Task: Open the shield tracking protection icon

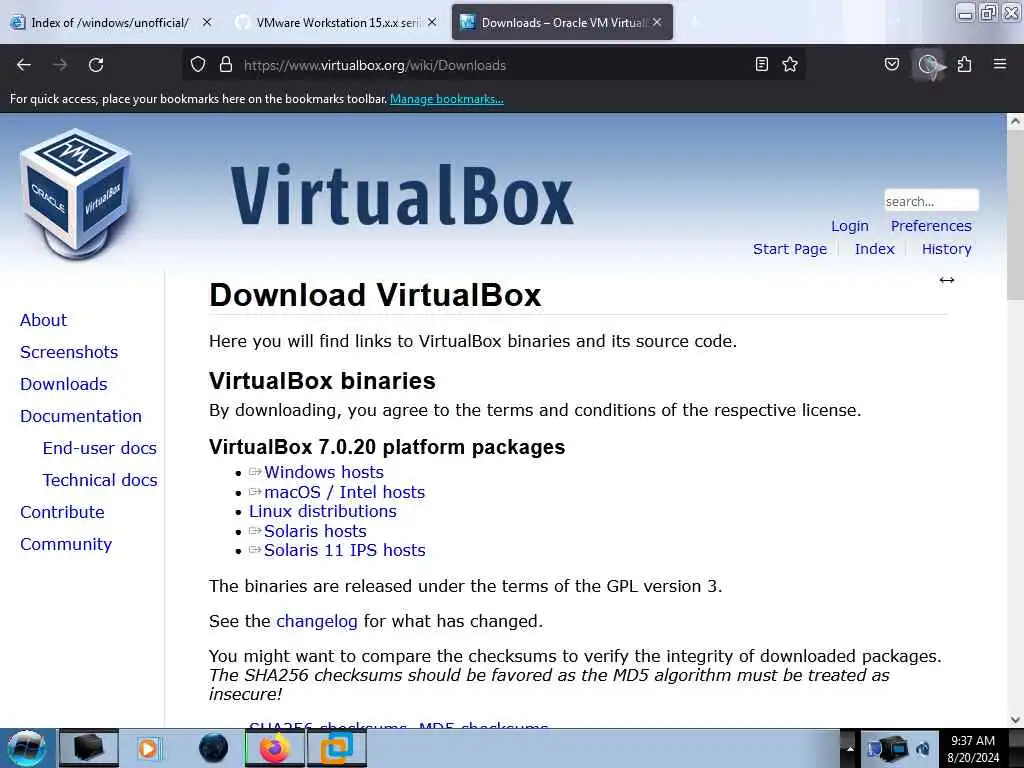Action: coord(198,65)
